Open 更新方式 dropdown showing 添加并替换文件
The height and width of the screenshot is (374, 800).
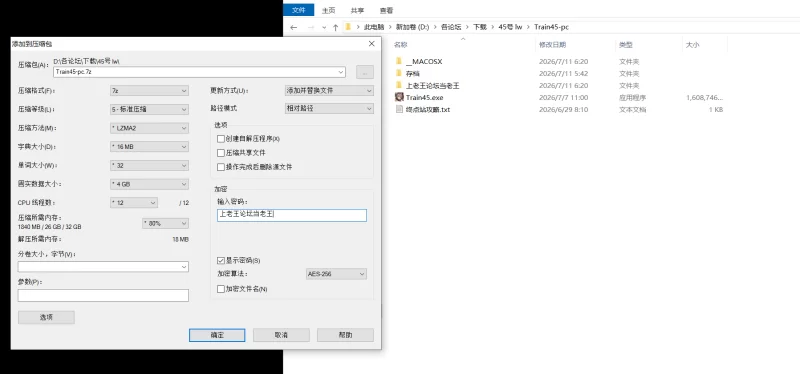coord(329,90)
